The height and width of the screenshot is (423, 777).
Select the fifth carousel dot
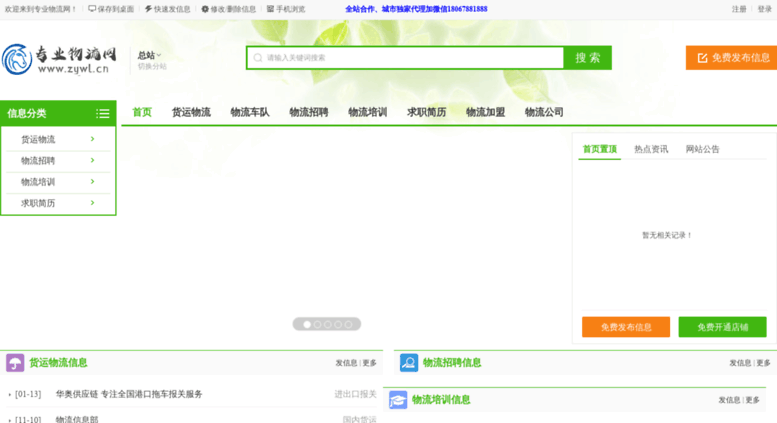pyautogui.click(x=348, y=324)
